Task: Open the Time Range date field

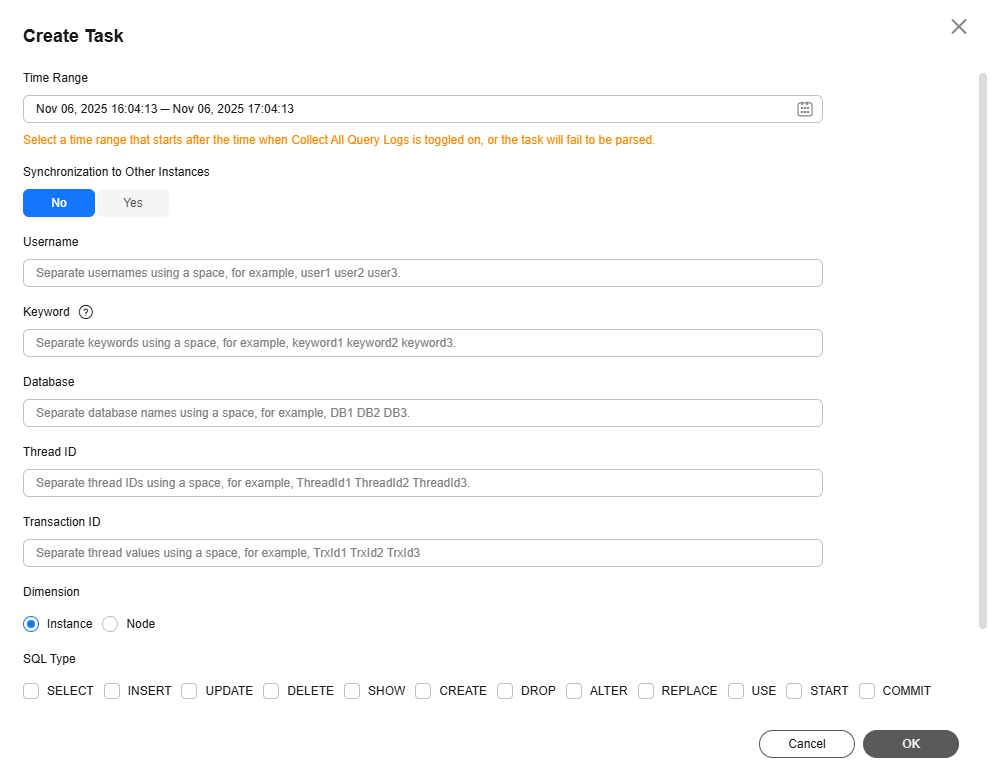Action: 400,109
